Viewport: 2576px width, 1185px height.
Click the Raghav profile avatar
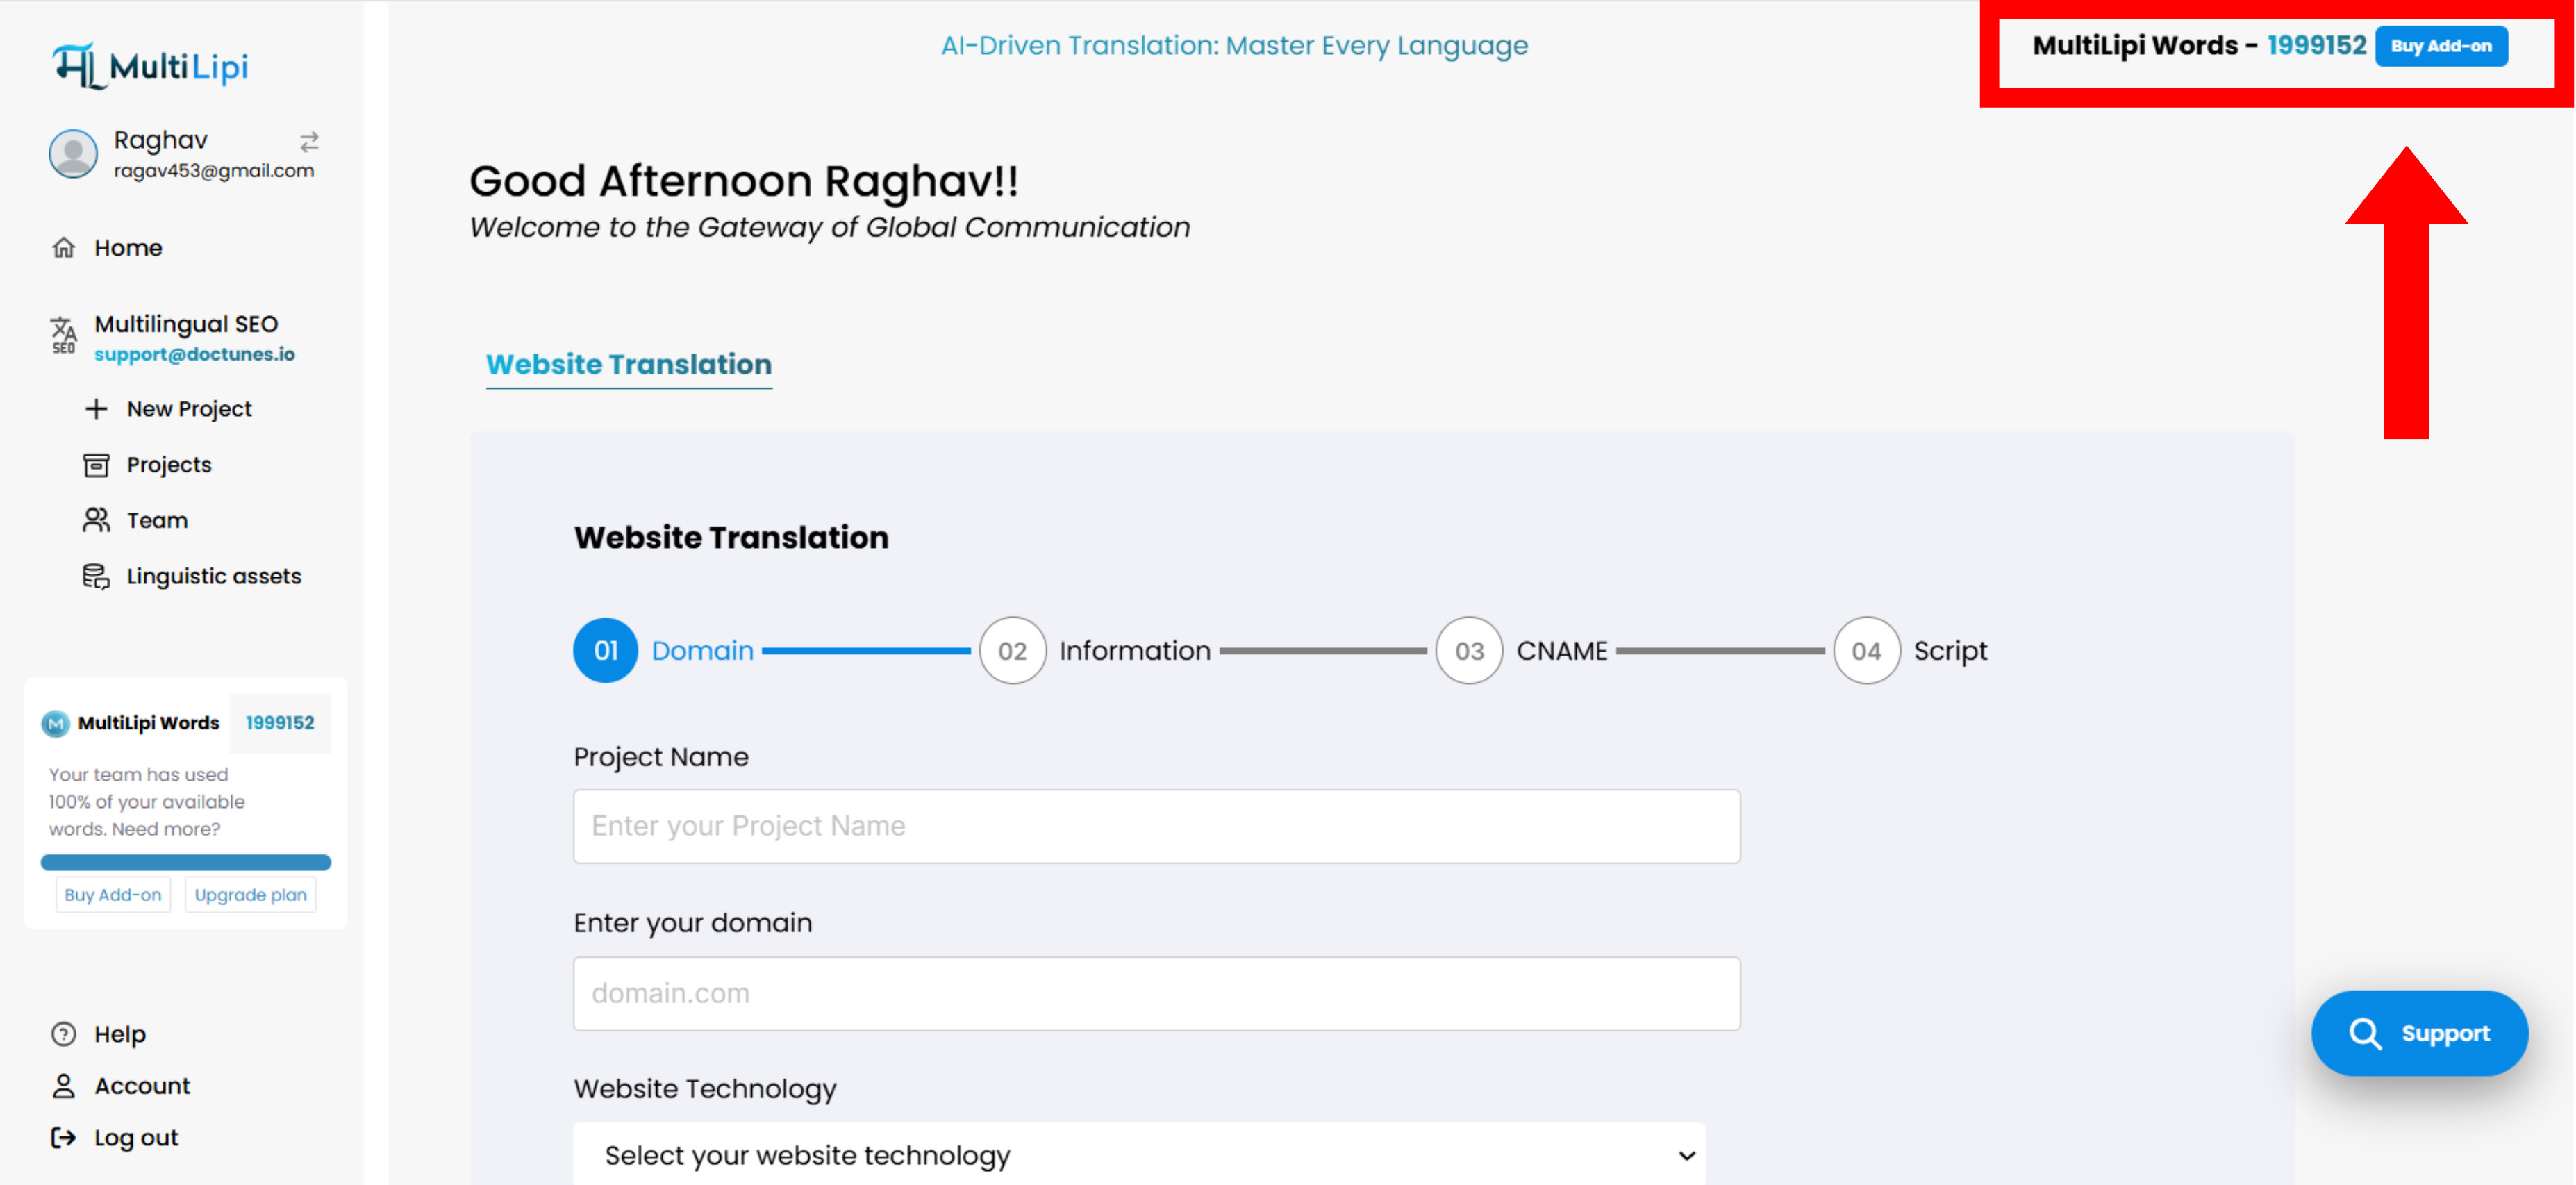pyautogui.click(x=73, y=153)
